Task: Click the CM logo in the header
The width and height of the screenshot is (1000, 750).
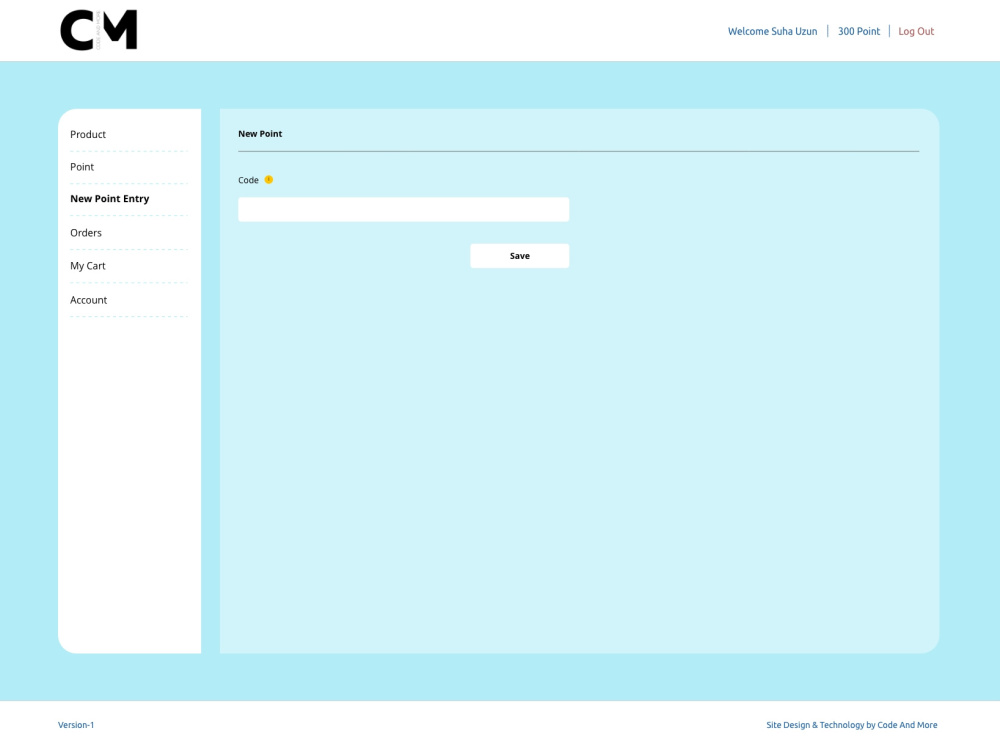Action: 99,30
